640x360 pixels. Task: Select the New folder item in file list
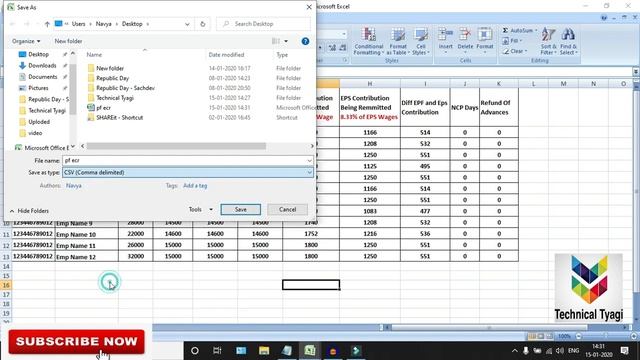coord(110,68)
